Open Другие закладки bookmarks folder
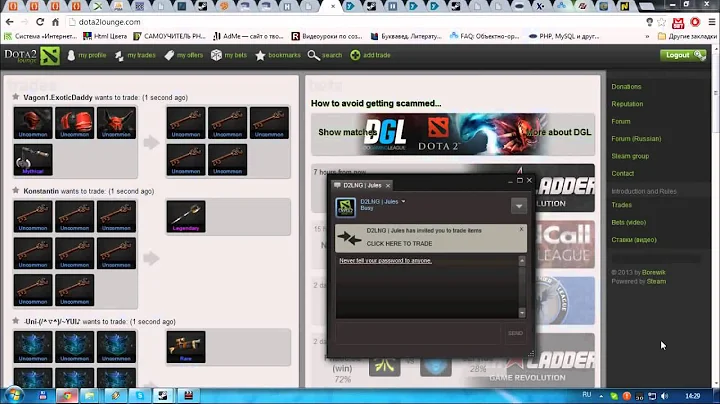Image resolution: width=720 pixels, height=404 pixels. coord(687,36)
